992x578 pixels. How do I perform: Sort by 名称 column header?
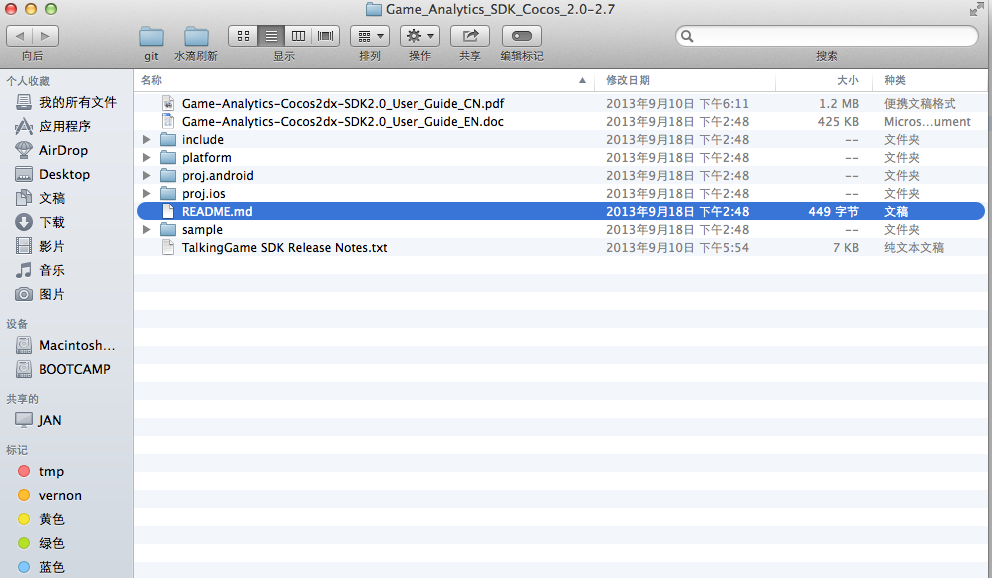pos(151,80)
